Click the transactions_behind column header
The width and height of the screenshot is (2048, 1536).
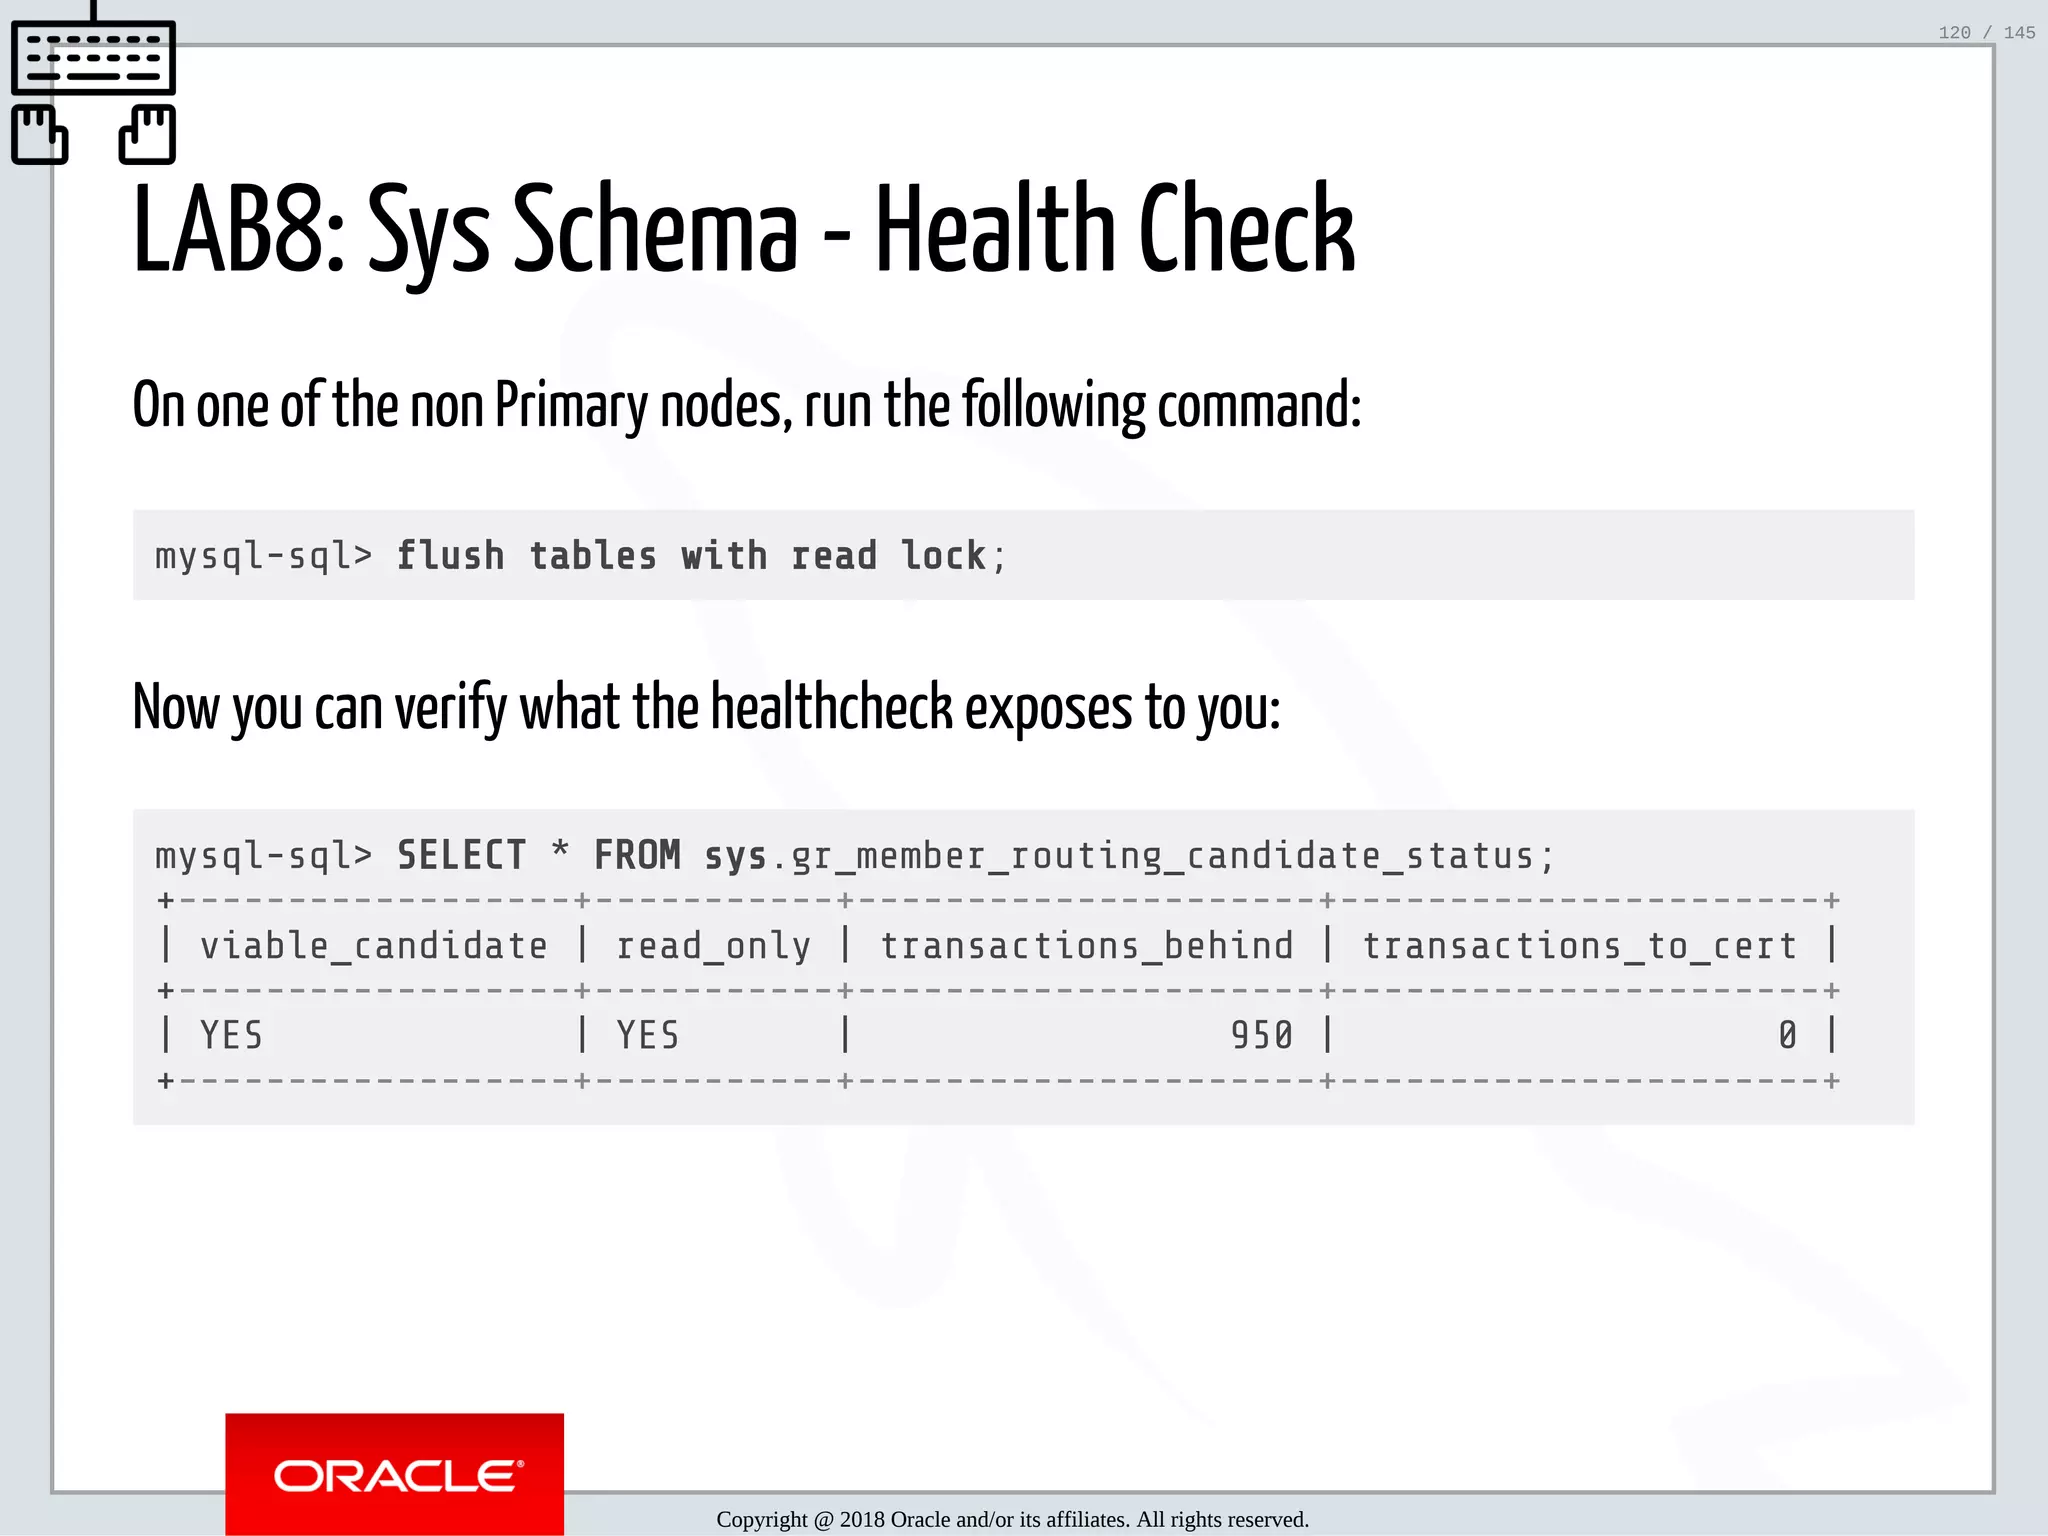pyautogui.click(x=1087, y=946)
